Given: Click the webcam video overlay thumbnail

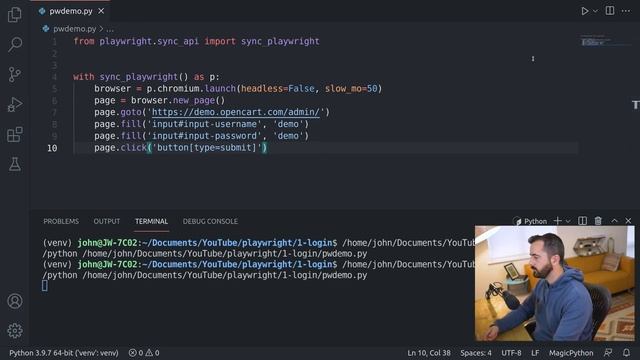Looking at the screenshot, I should click(x=555, y=283).
